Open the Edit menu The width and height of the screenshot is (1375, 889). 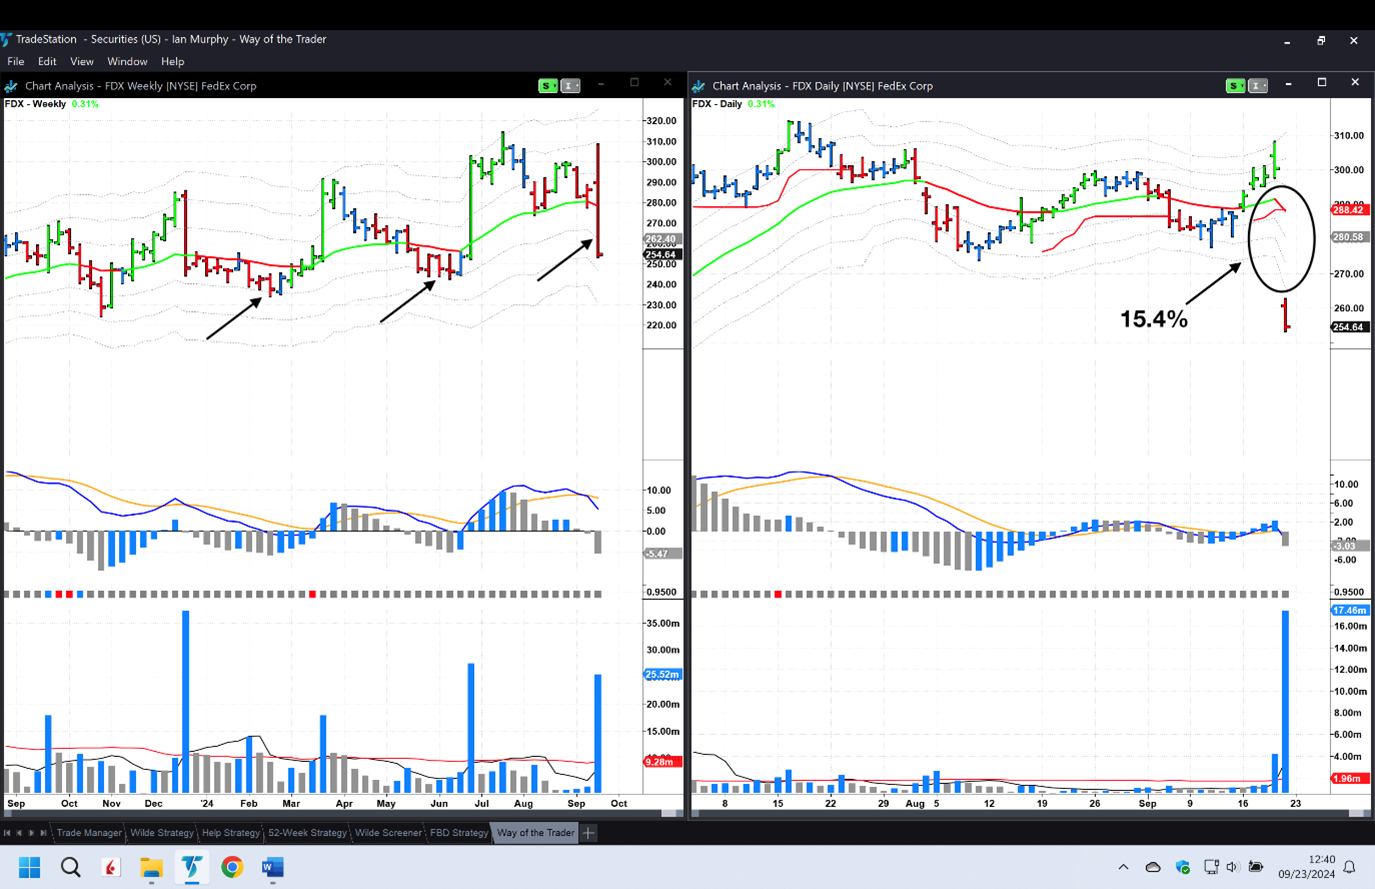coord(47,62)
